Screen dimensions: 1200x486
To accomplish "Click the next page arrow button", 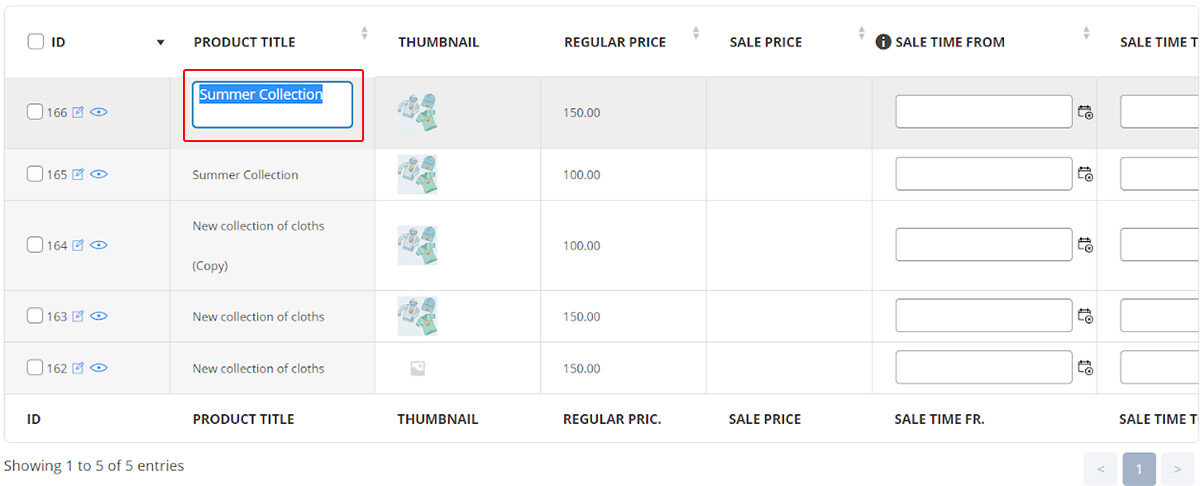I will click(x=1177, y=469).
